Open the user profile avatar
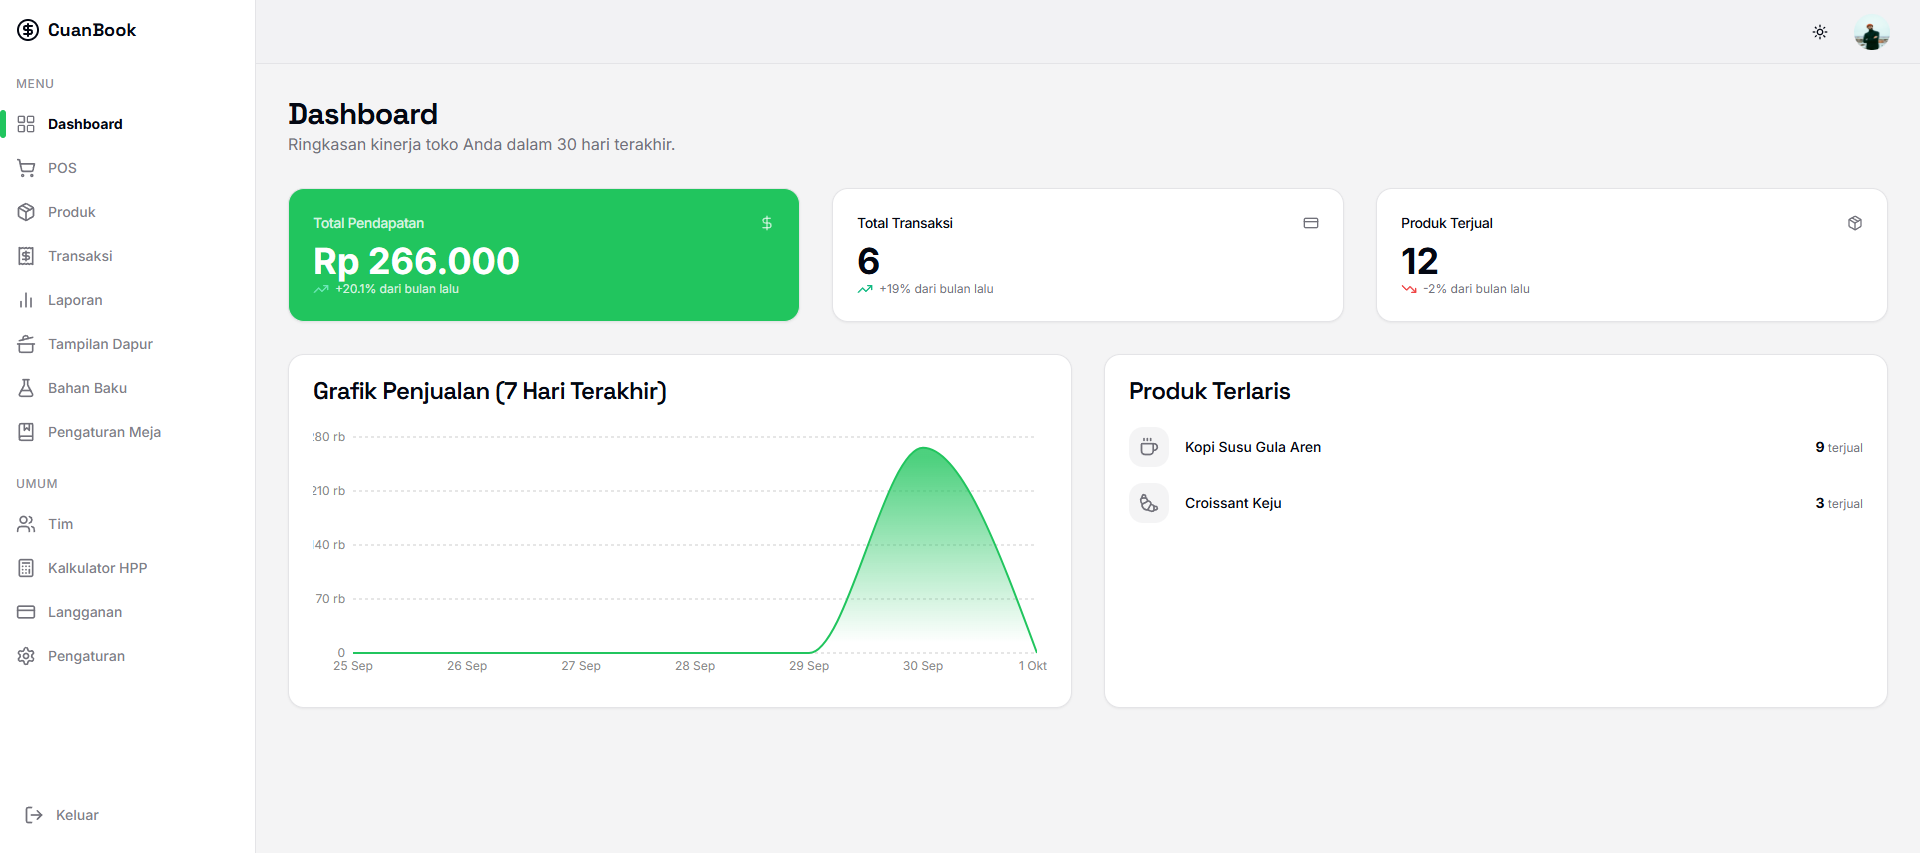The image size is (1920, 853). tap(1871, 33)
